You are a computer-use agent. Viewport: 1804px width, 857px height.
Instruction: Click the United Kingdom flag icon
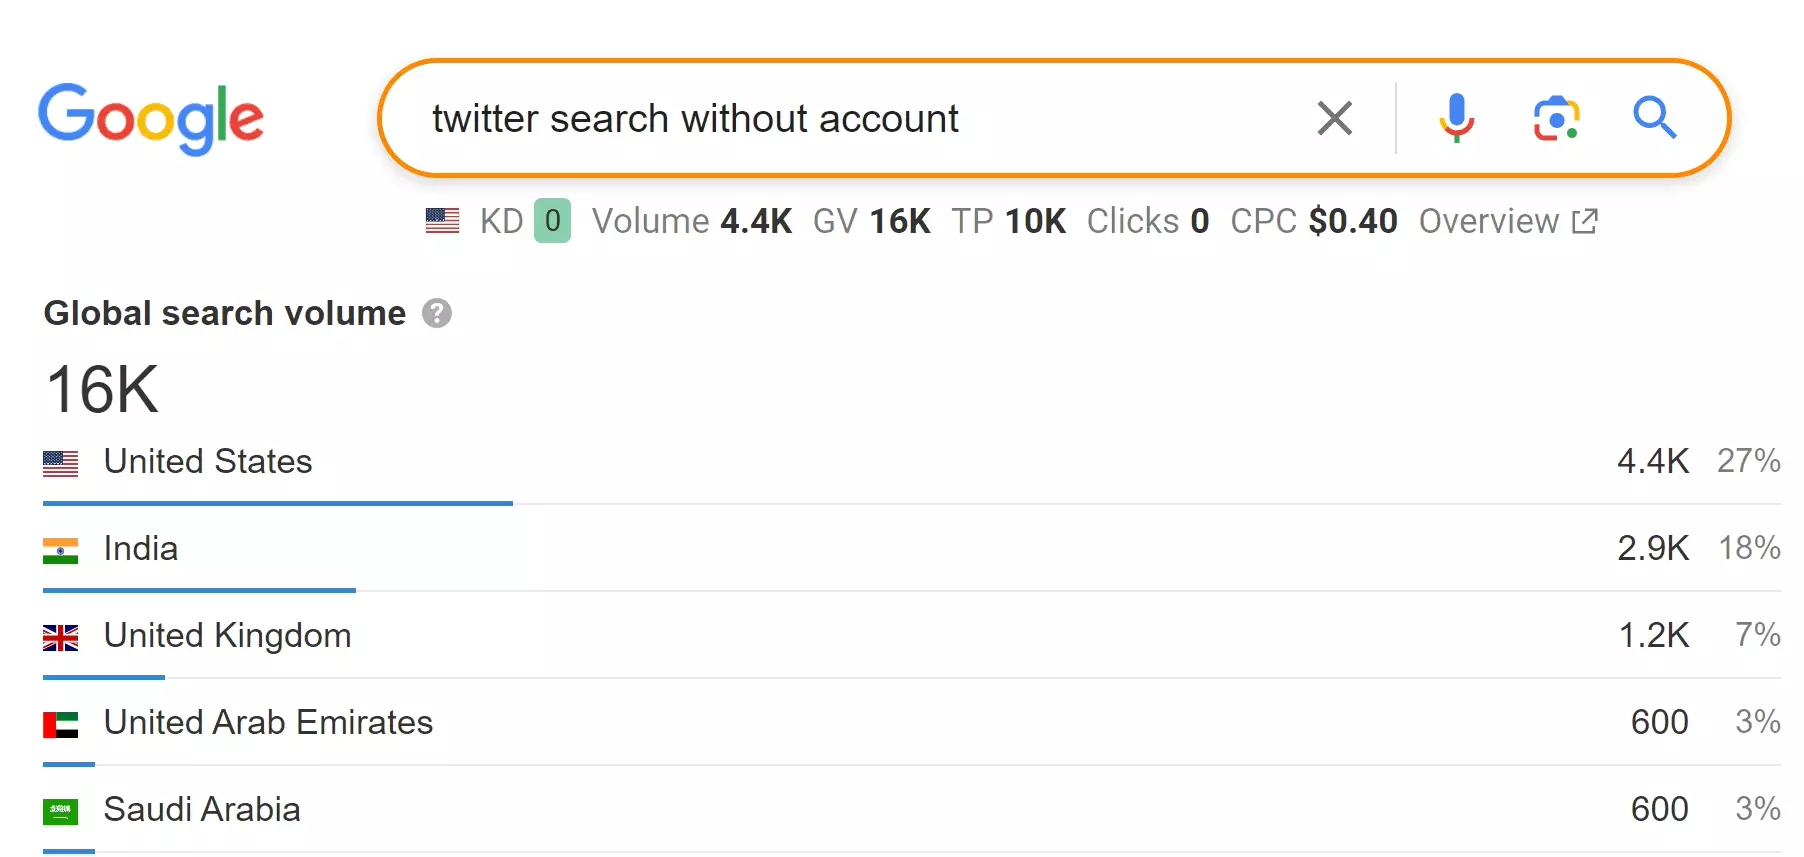pyautogui.click(x=61, y=638)
